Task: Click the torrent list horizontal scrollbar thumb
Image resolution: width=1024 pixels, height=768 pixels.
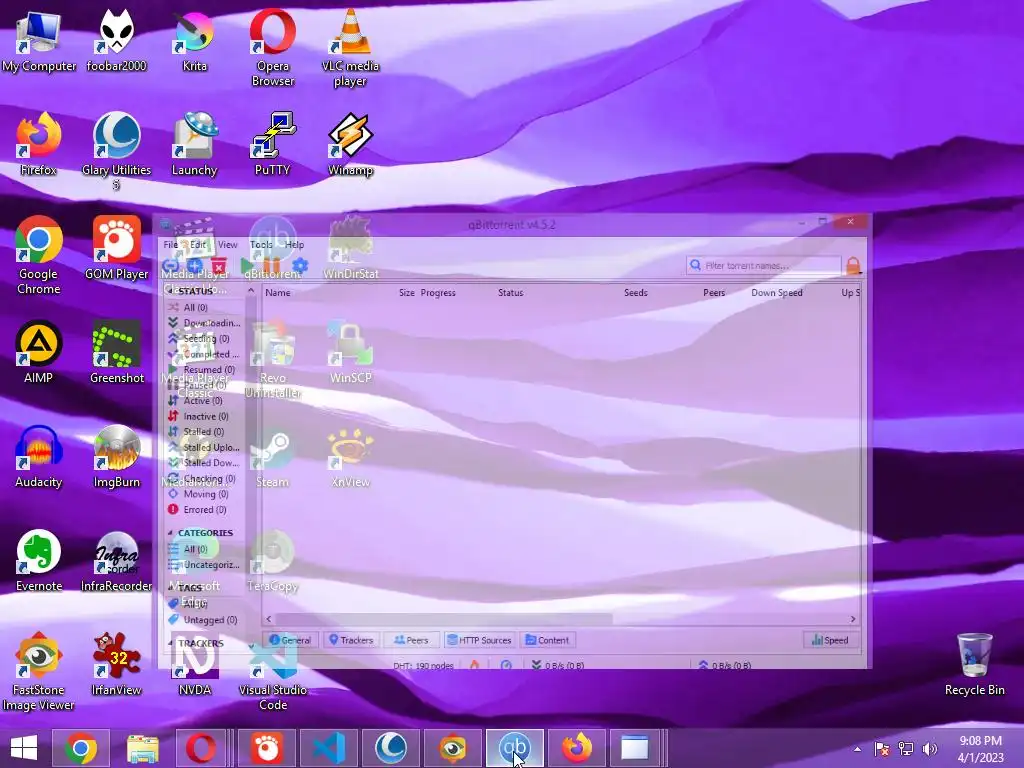Action: click(444, 618)
